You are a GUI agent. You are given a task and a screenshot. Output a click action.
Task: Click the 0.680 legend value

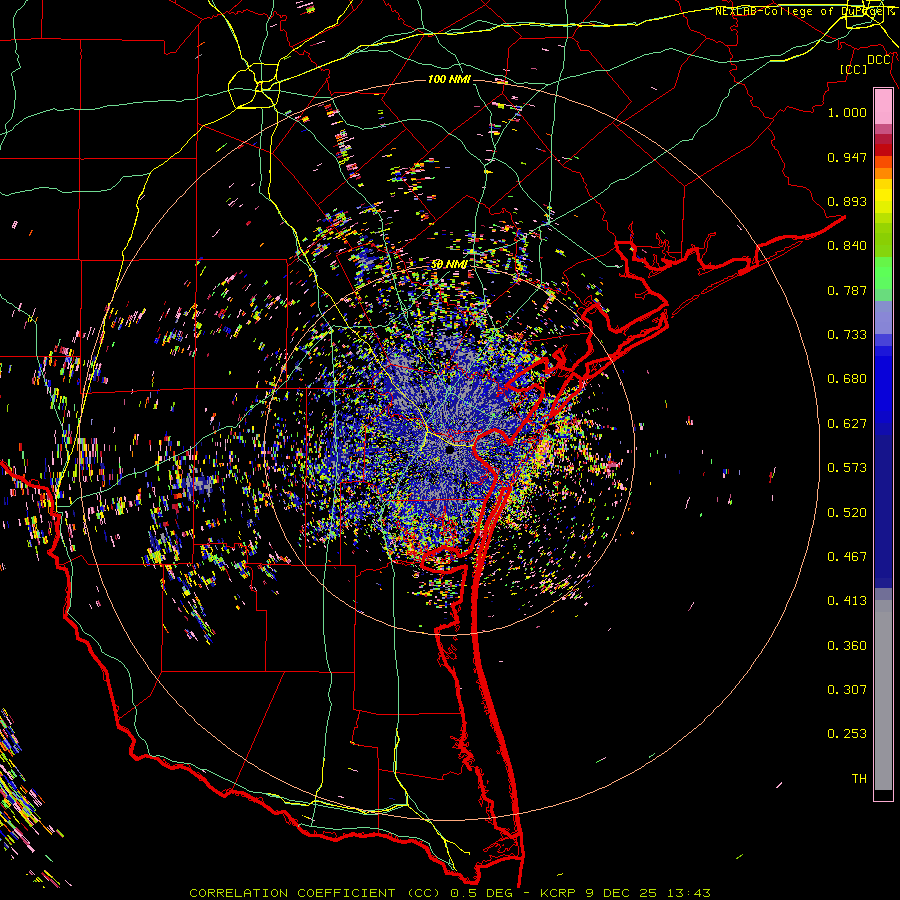(x=847, y=379)
